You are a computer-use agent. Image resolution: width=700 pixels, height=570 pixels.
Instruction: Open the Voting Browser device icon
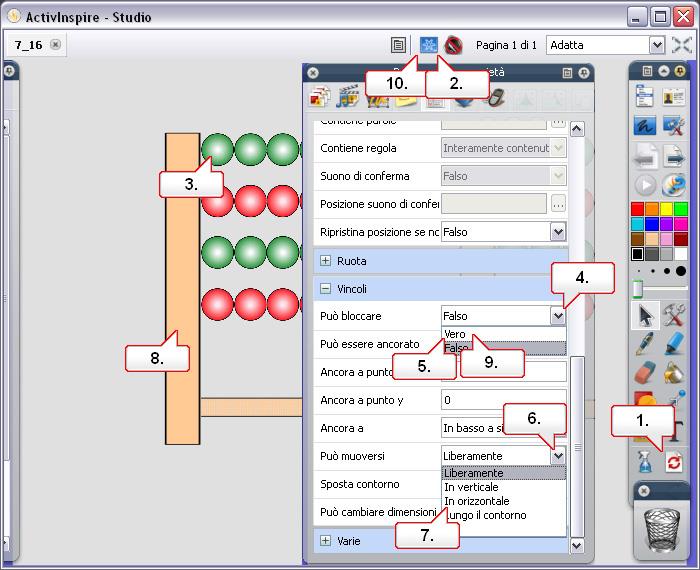tap(495, 97)
